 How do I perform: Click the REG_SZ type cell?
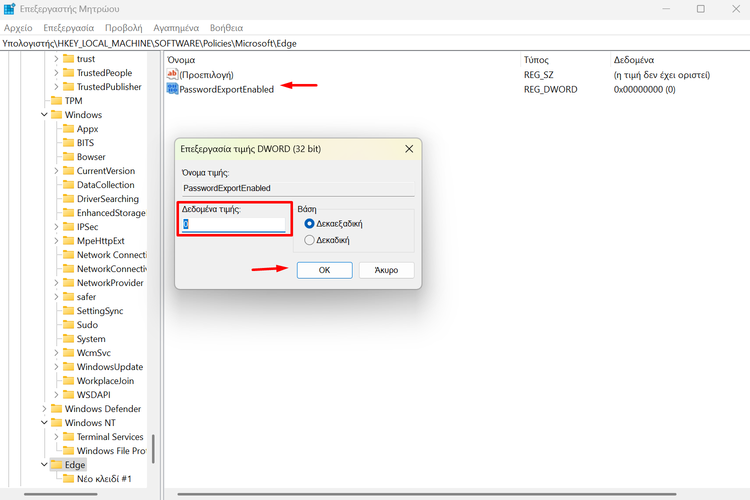pyautogui.click(x=539, y=75)
